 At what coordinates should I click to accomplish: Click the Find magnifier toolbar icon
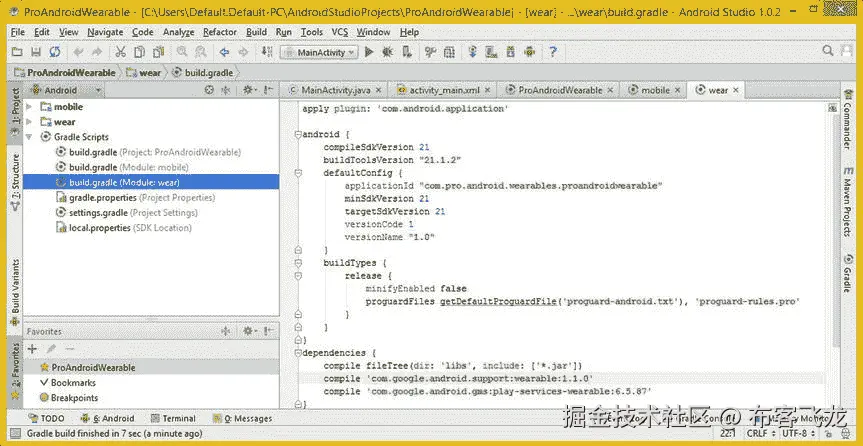coord(182,52)
